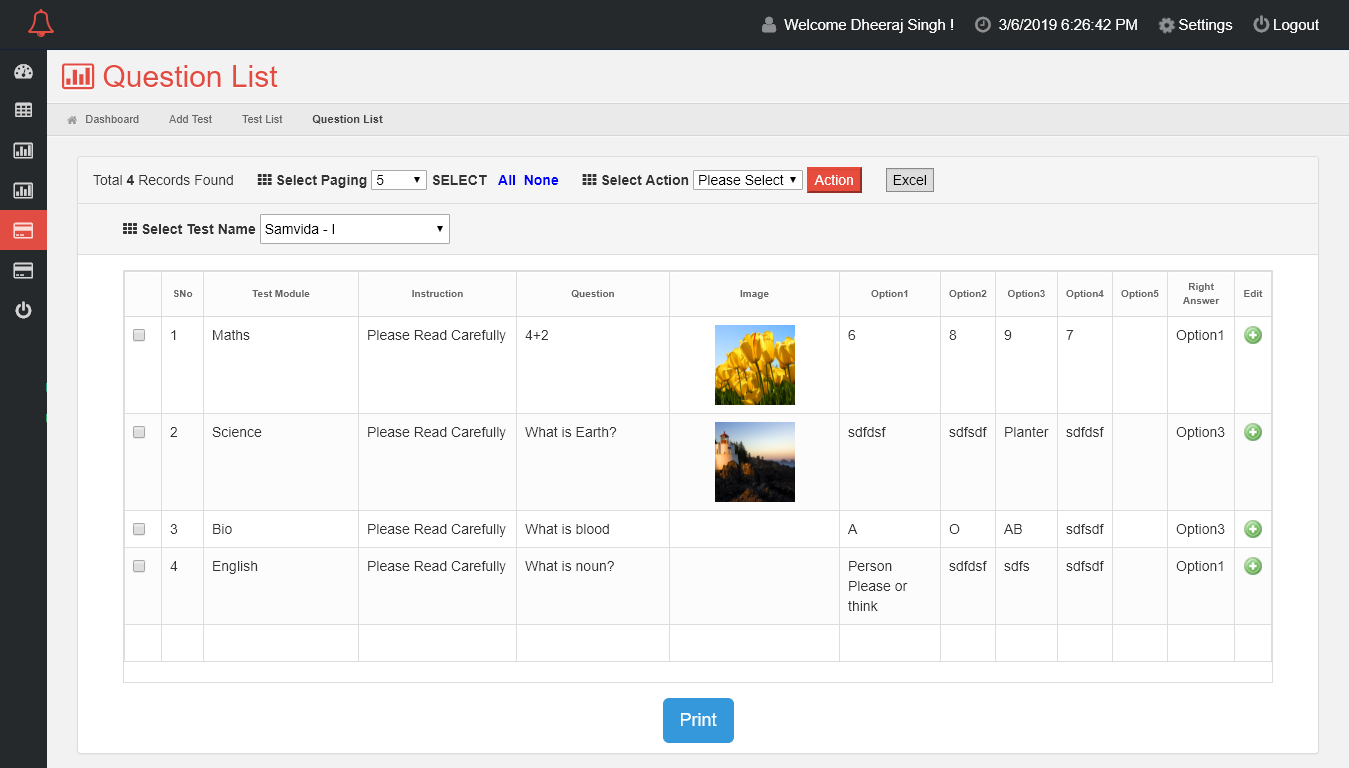Click the red notification bell icon
This screenshot has height=768, width=1349.
point(41,24)
